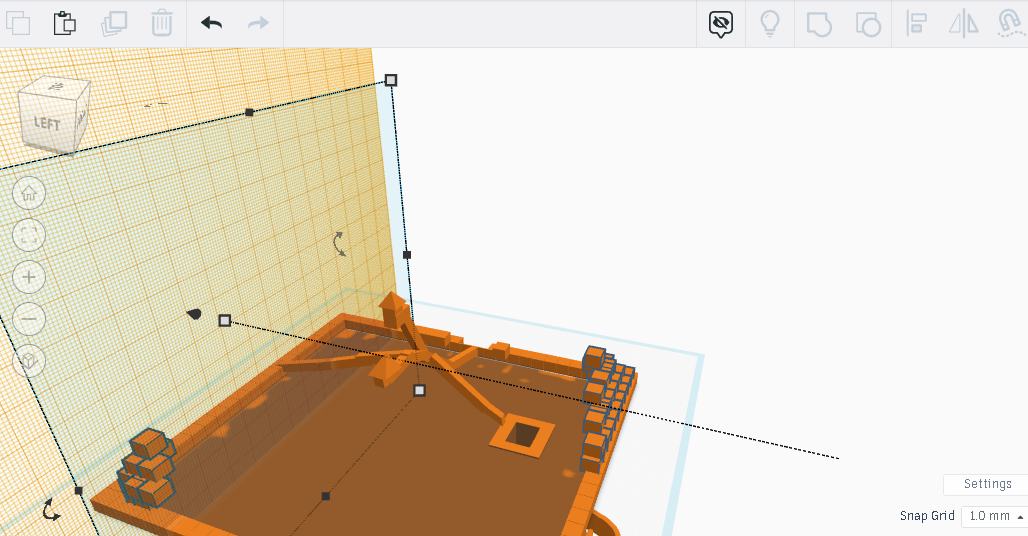
Task: Redo the last undone action
Action: 258,24
